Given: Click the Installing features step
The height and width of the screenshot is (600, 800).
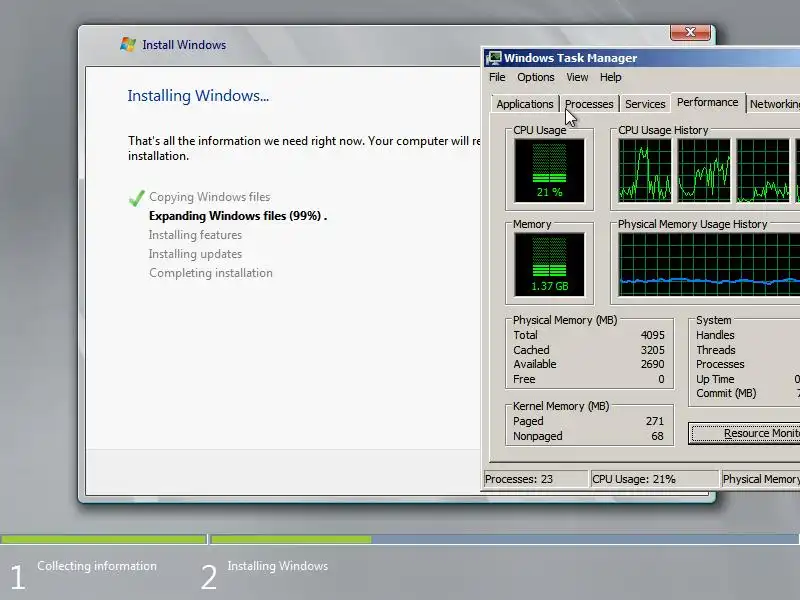Looking at the screenshot, I should (x=195, y=235).
